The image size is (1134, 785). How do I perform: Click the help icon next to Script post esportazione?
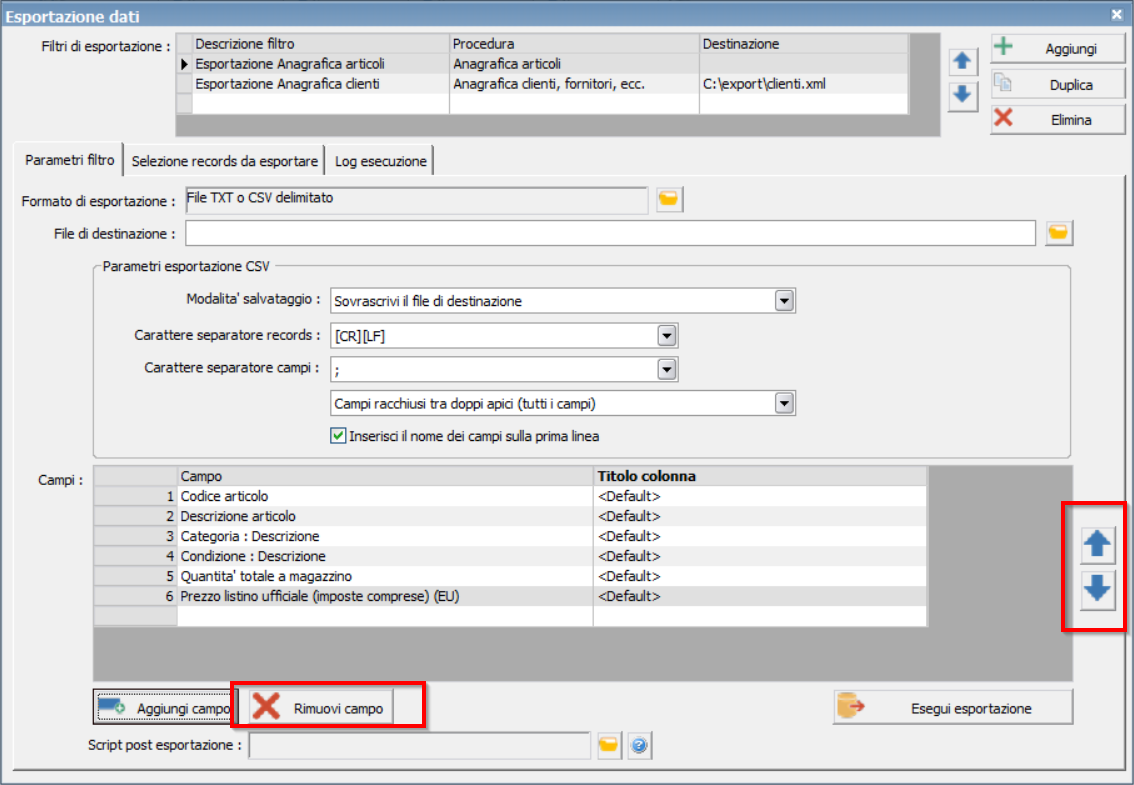pos(639,745)
